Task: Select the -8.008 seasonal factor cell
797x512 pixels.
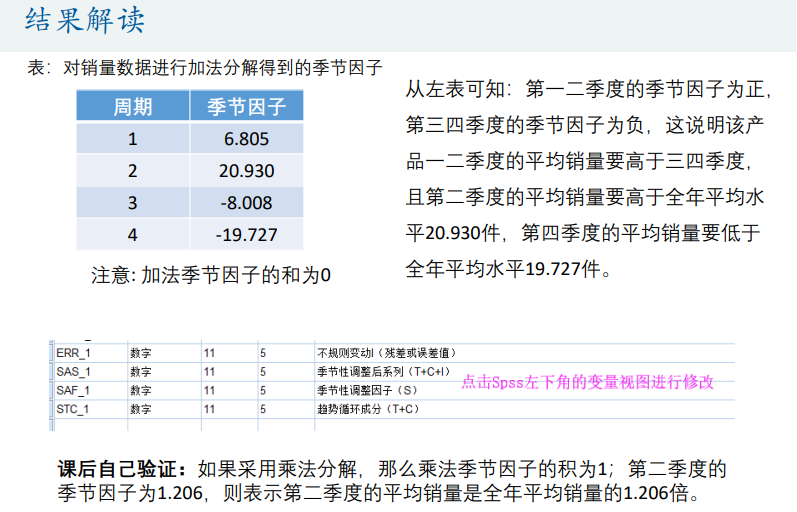Action: (x=246, y=203)
